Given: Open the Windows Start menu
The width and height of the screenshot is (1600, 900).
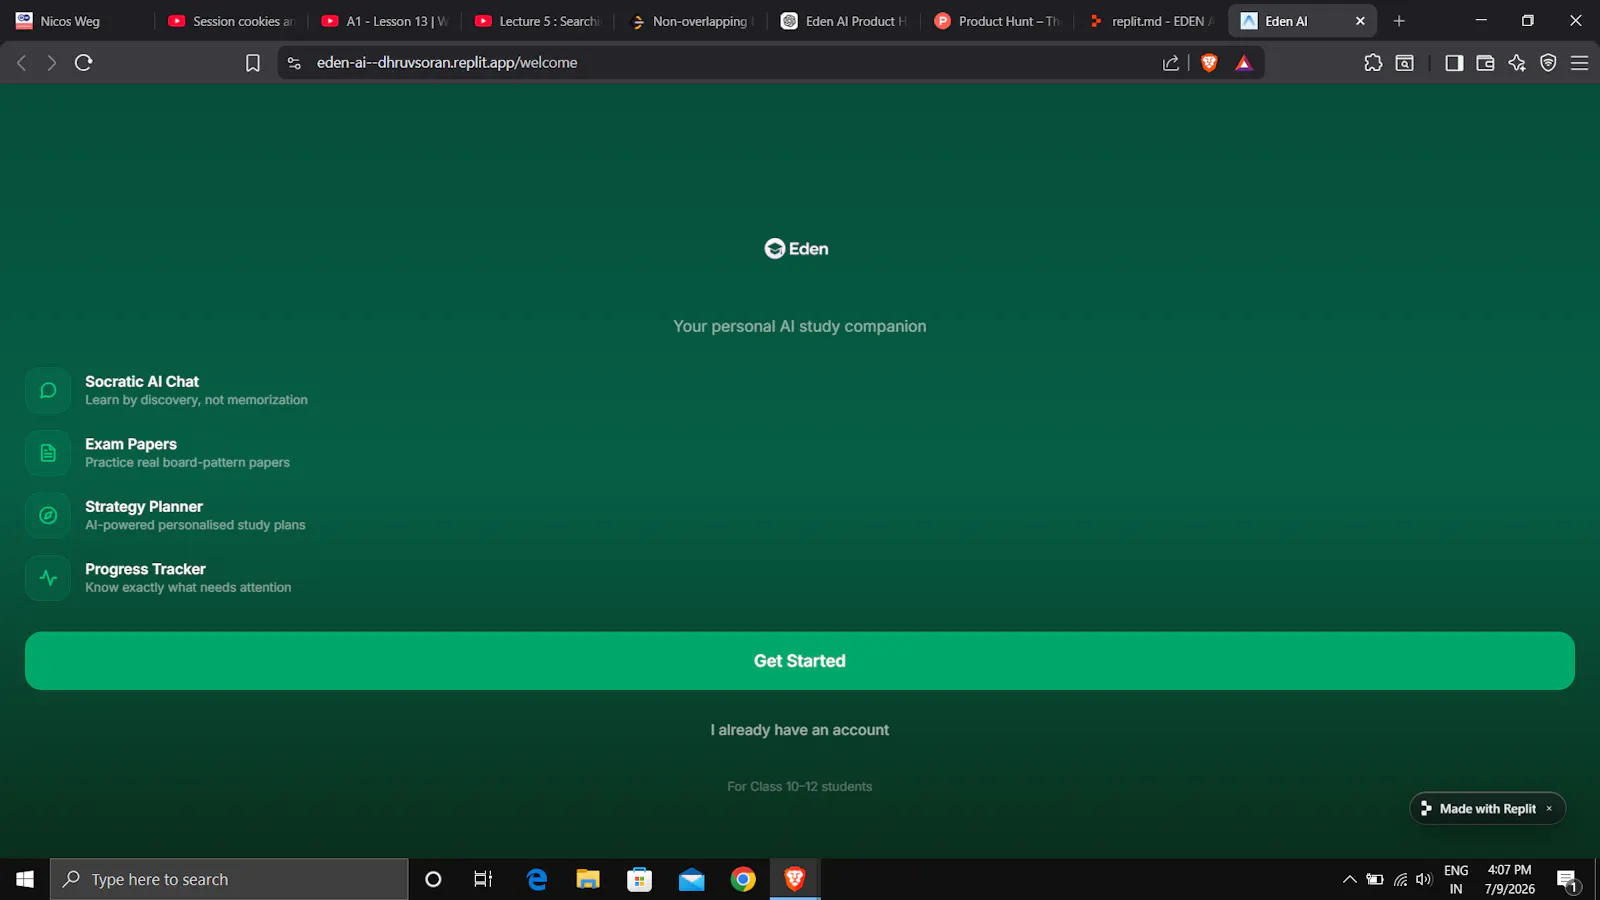Looking at the screenshot, I should point(25,879).
